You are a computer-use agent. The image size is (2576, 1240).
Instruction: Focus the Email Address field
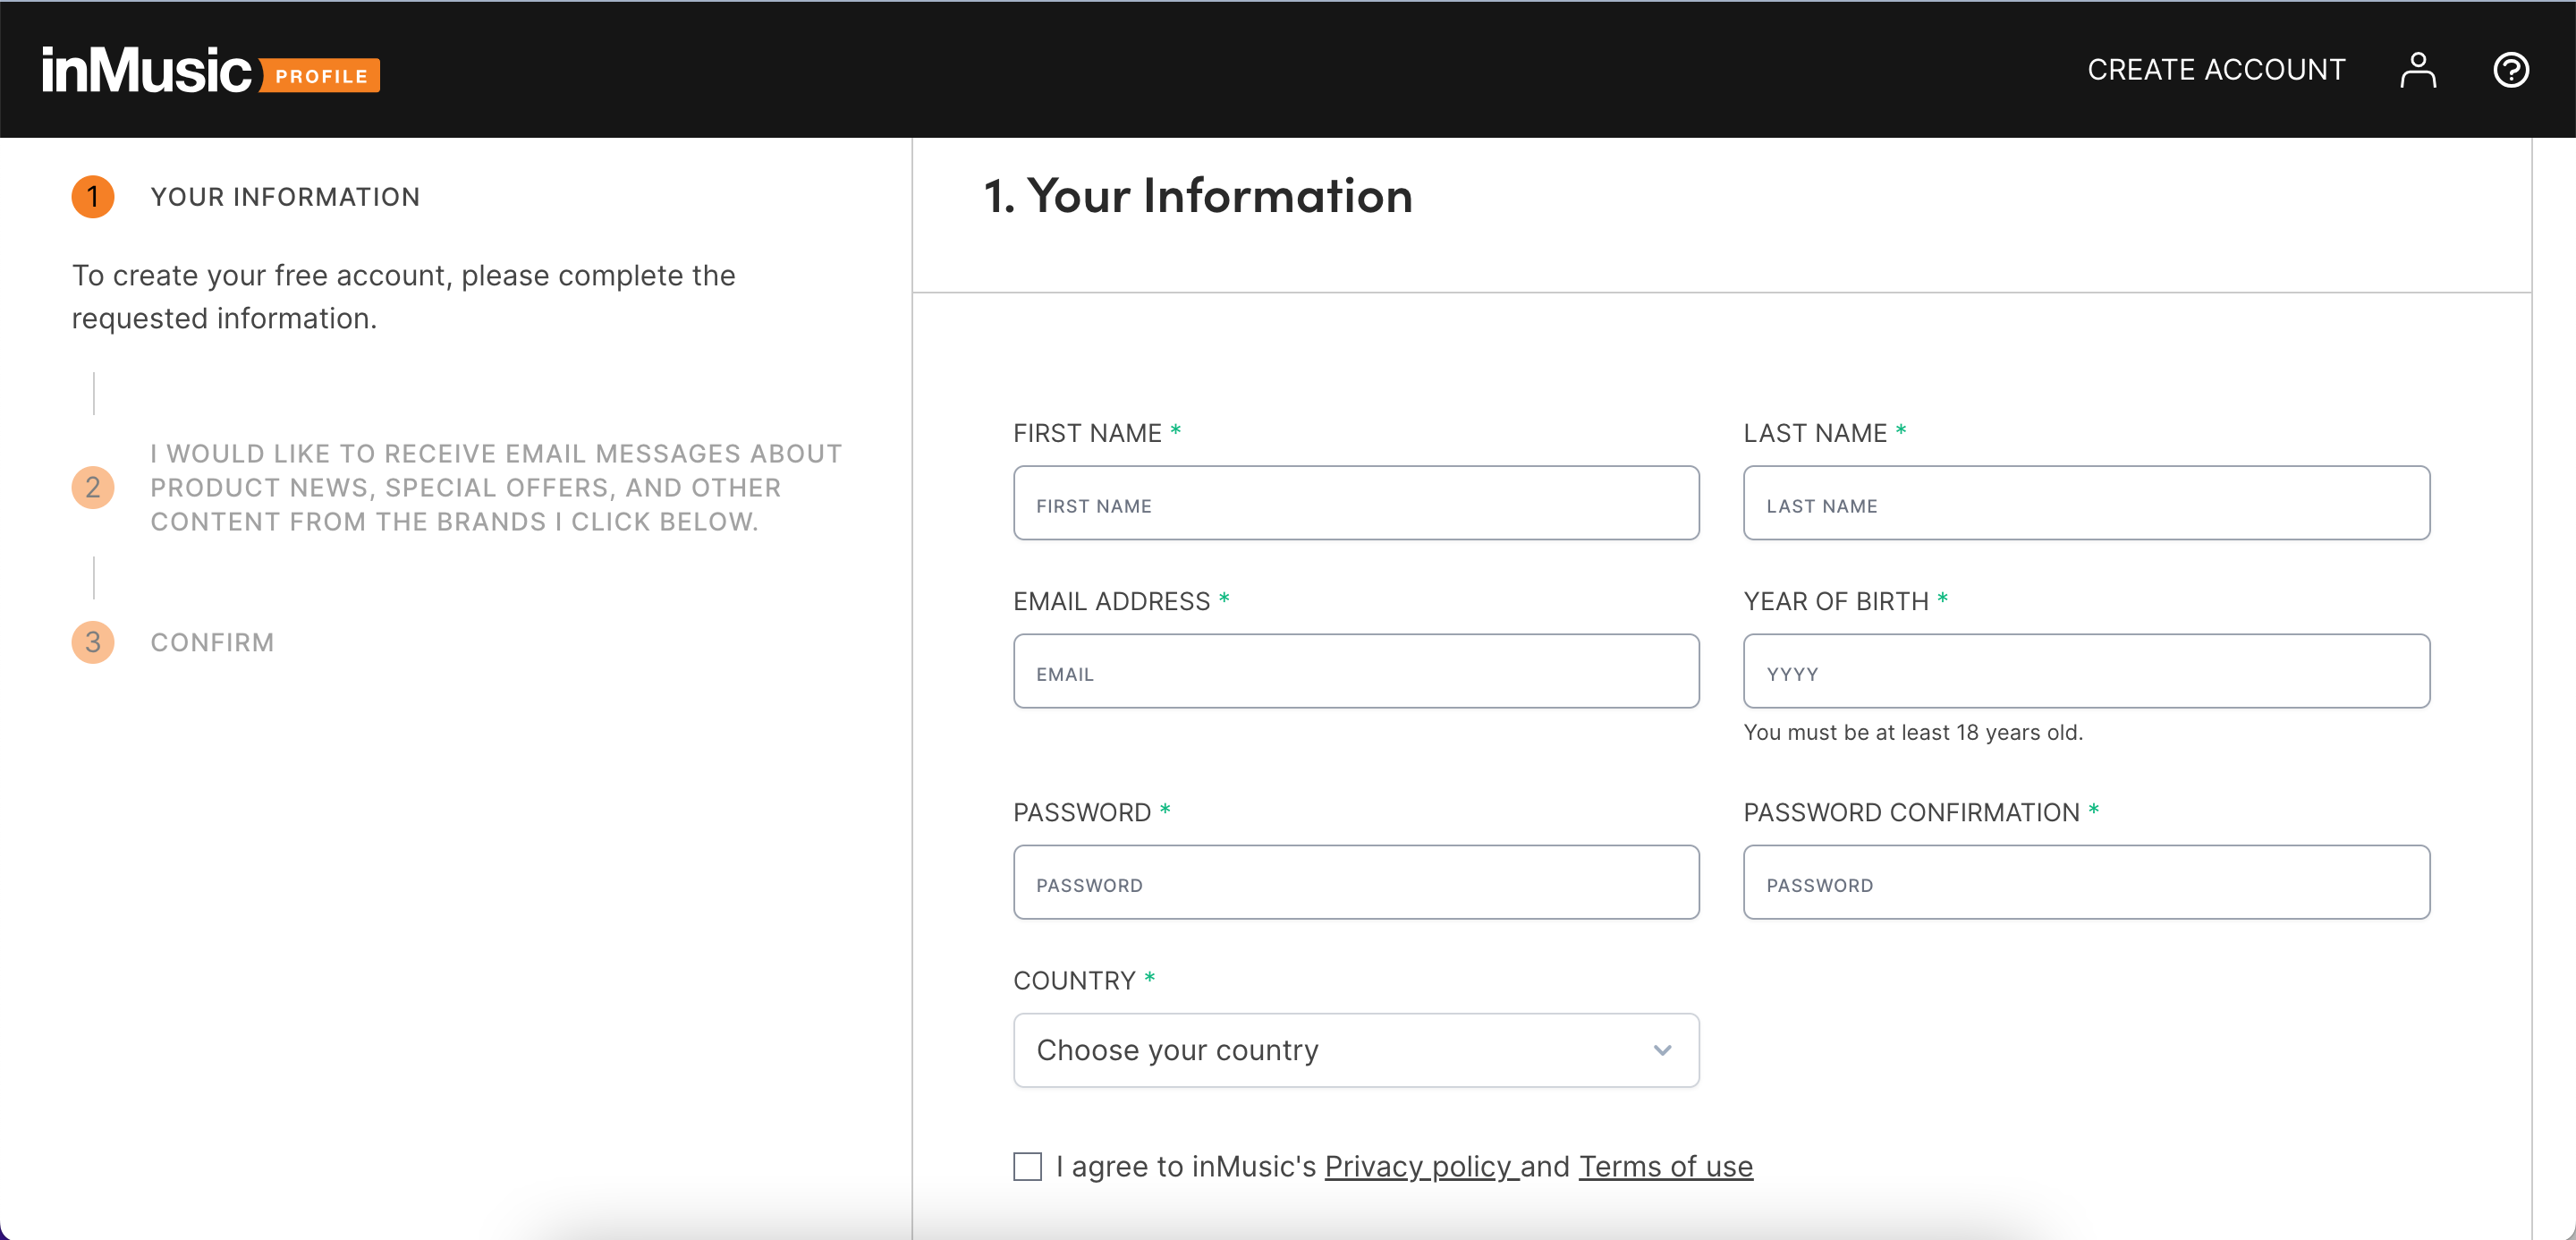click(1356, 671)
